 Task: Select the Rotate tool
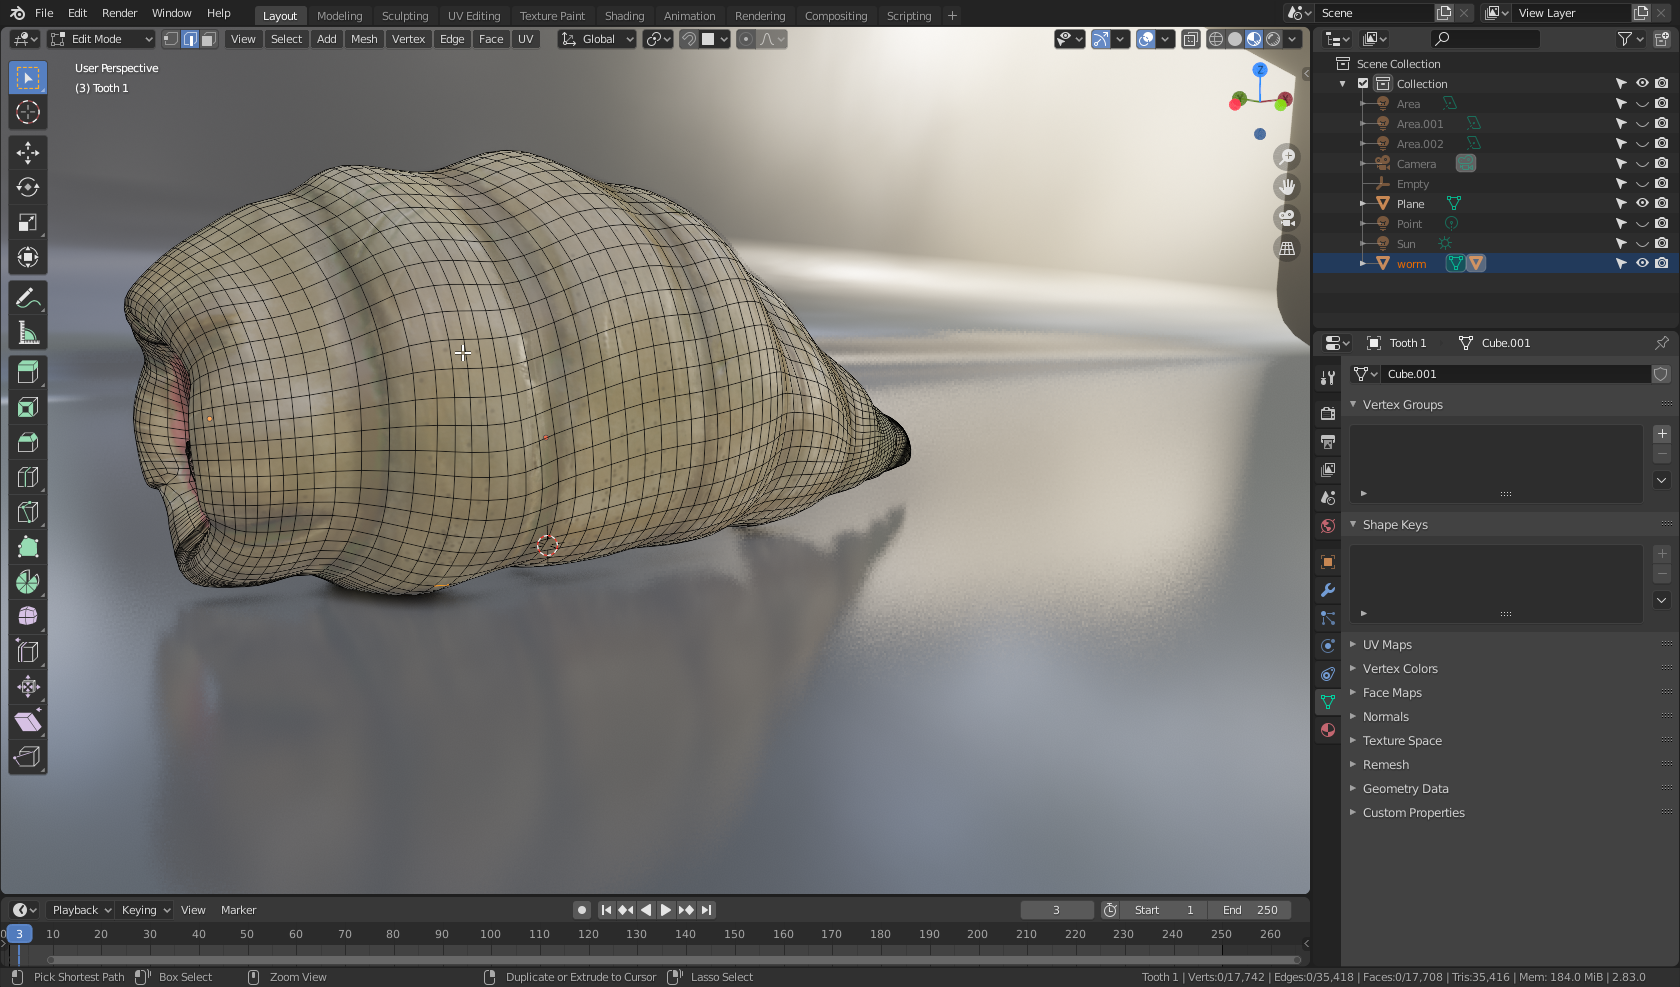28,187
